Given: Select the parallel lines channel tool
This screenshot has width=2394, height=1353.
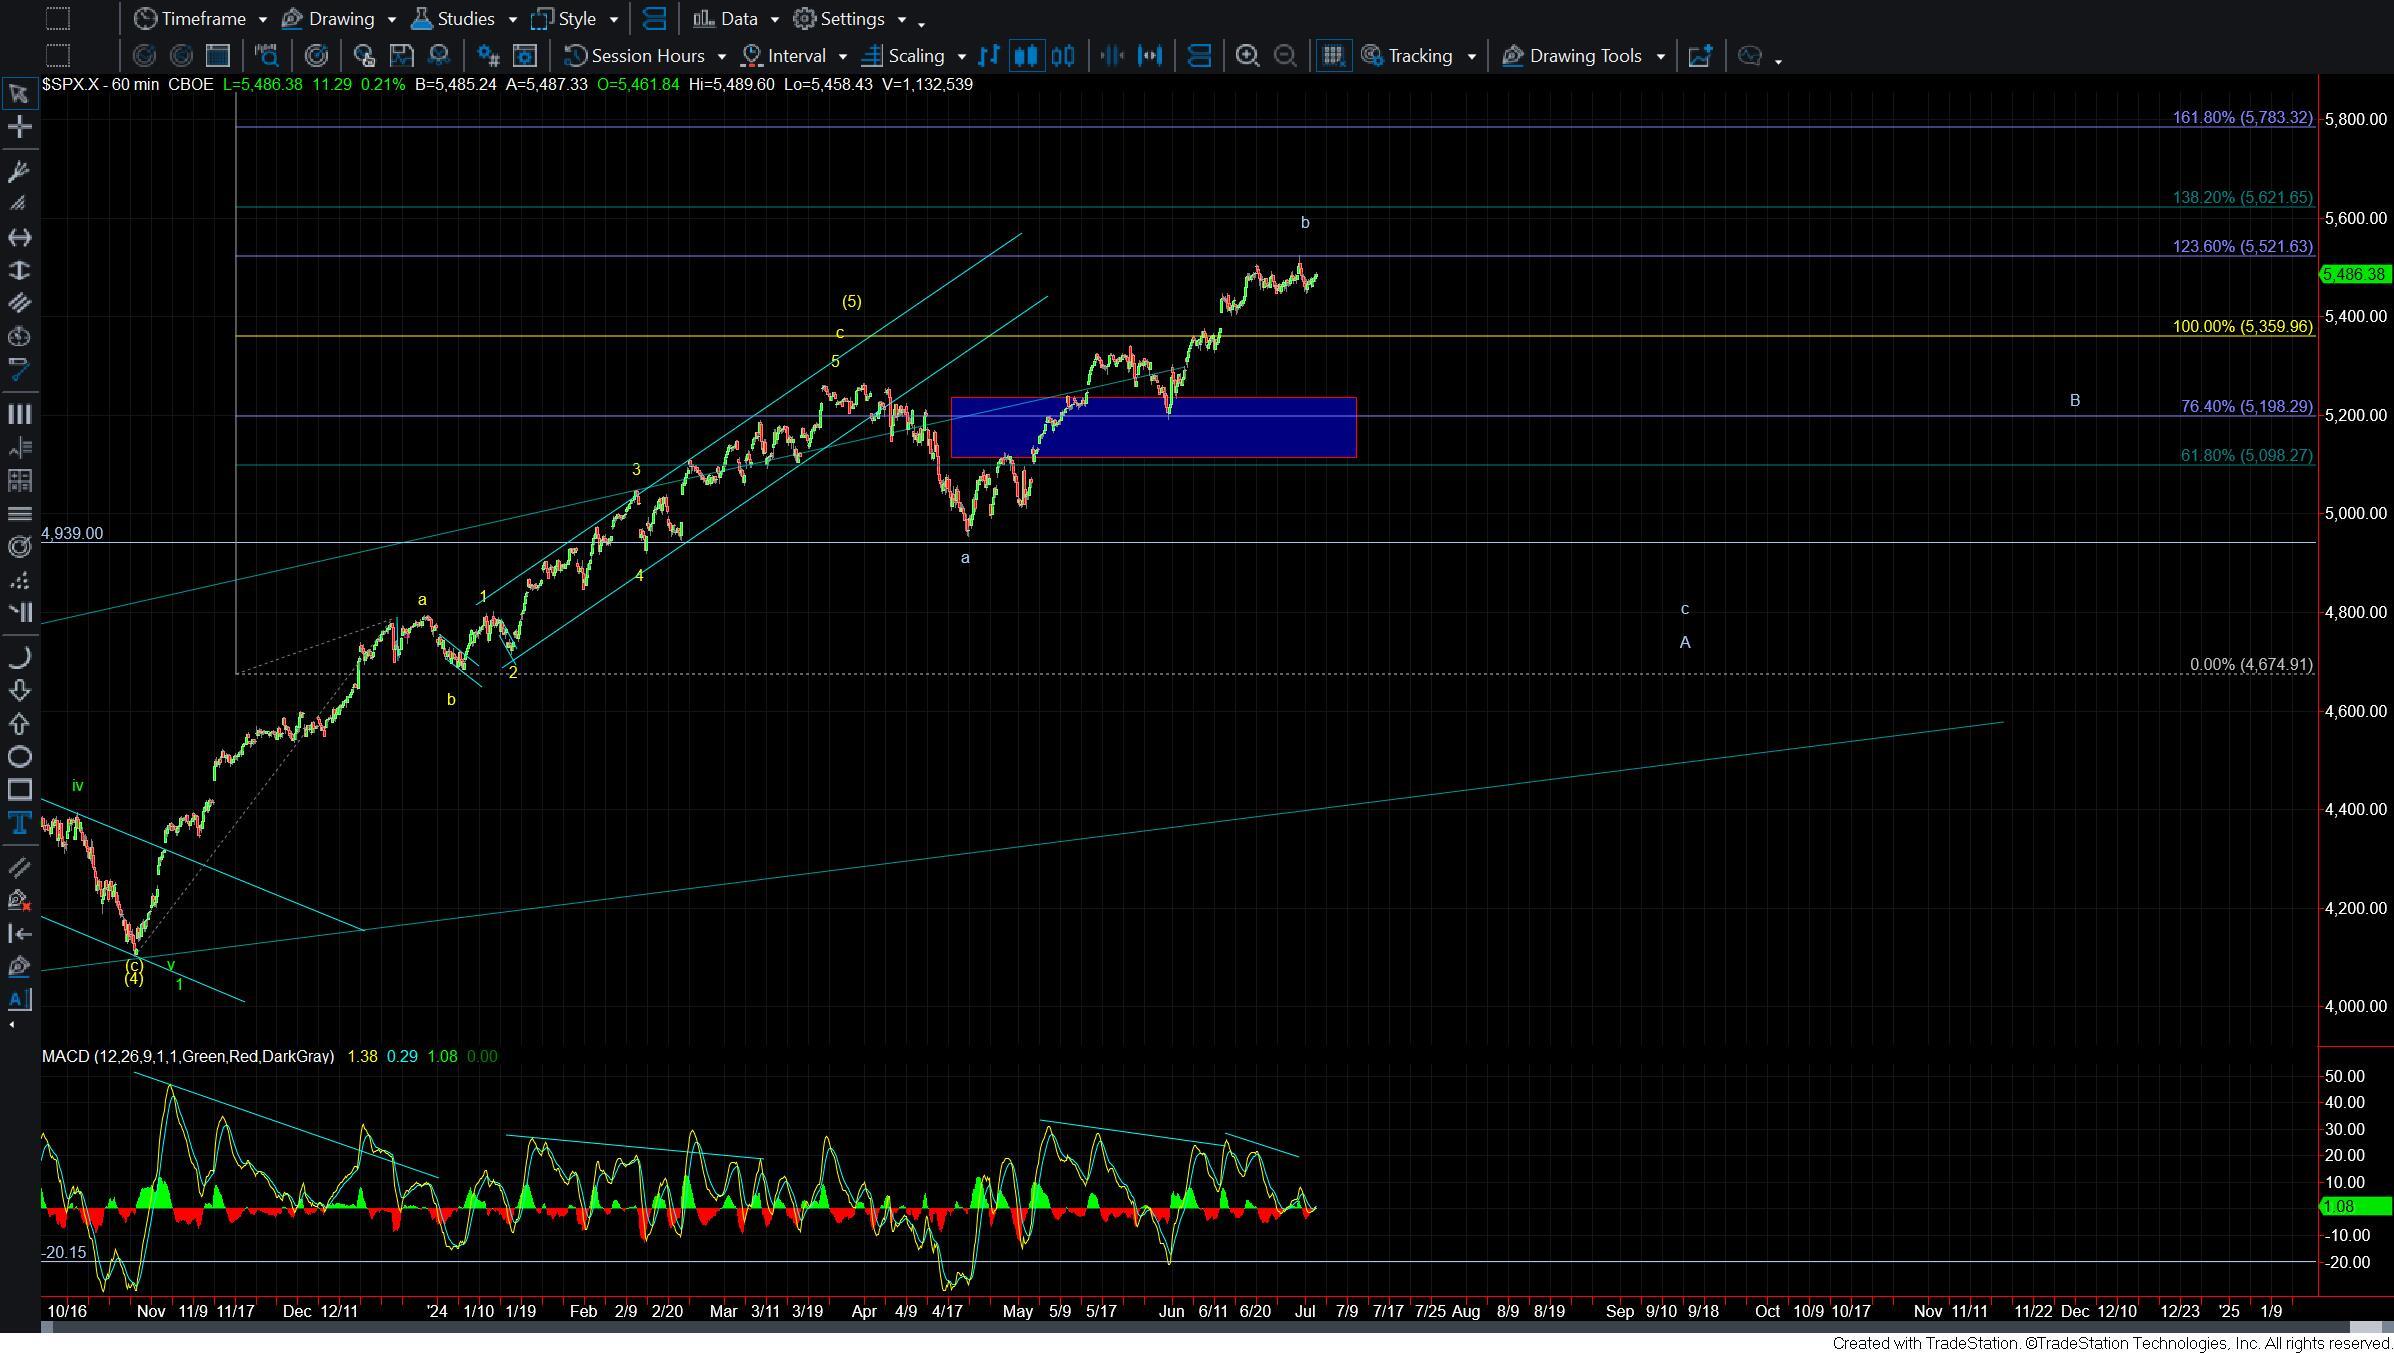Looking at the screenshot, I should click(x=19, y=303).
